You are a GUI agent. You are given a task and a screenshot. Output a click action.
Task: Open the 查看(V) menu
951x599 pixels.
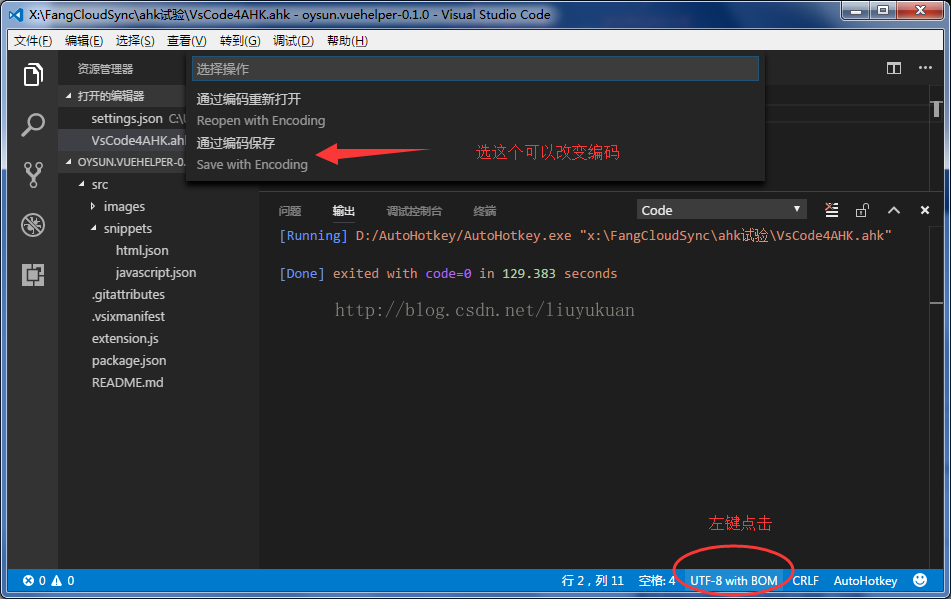click(187, 41)
